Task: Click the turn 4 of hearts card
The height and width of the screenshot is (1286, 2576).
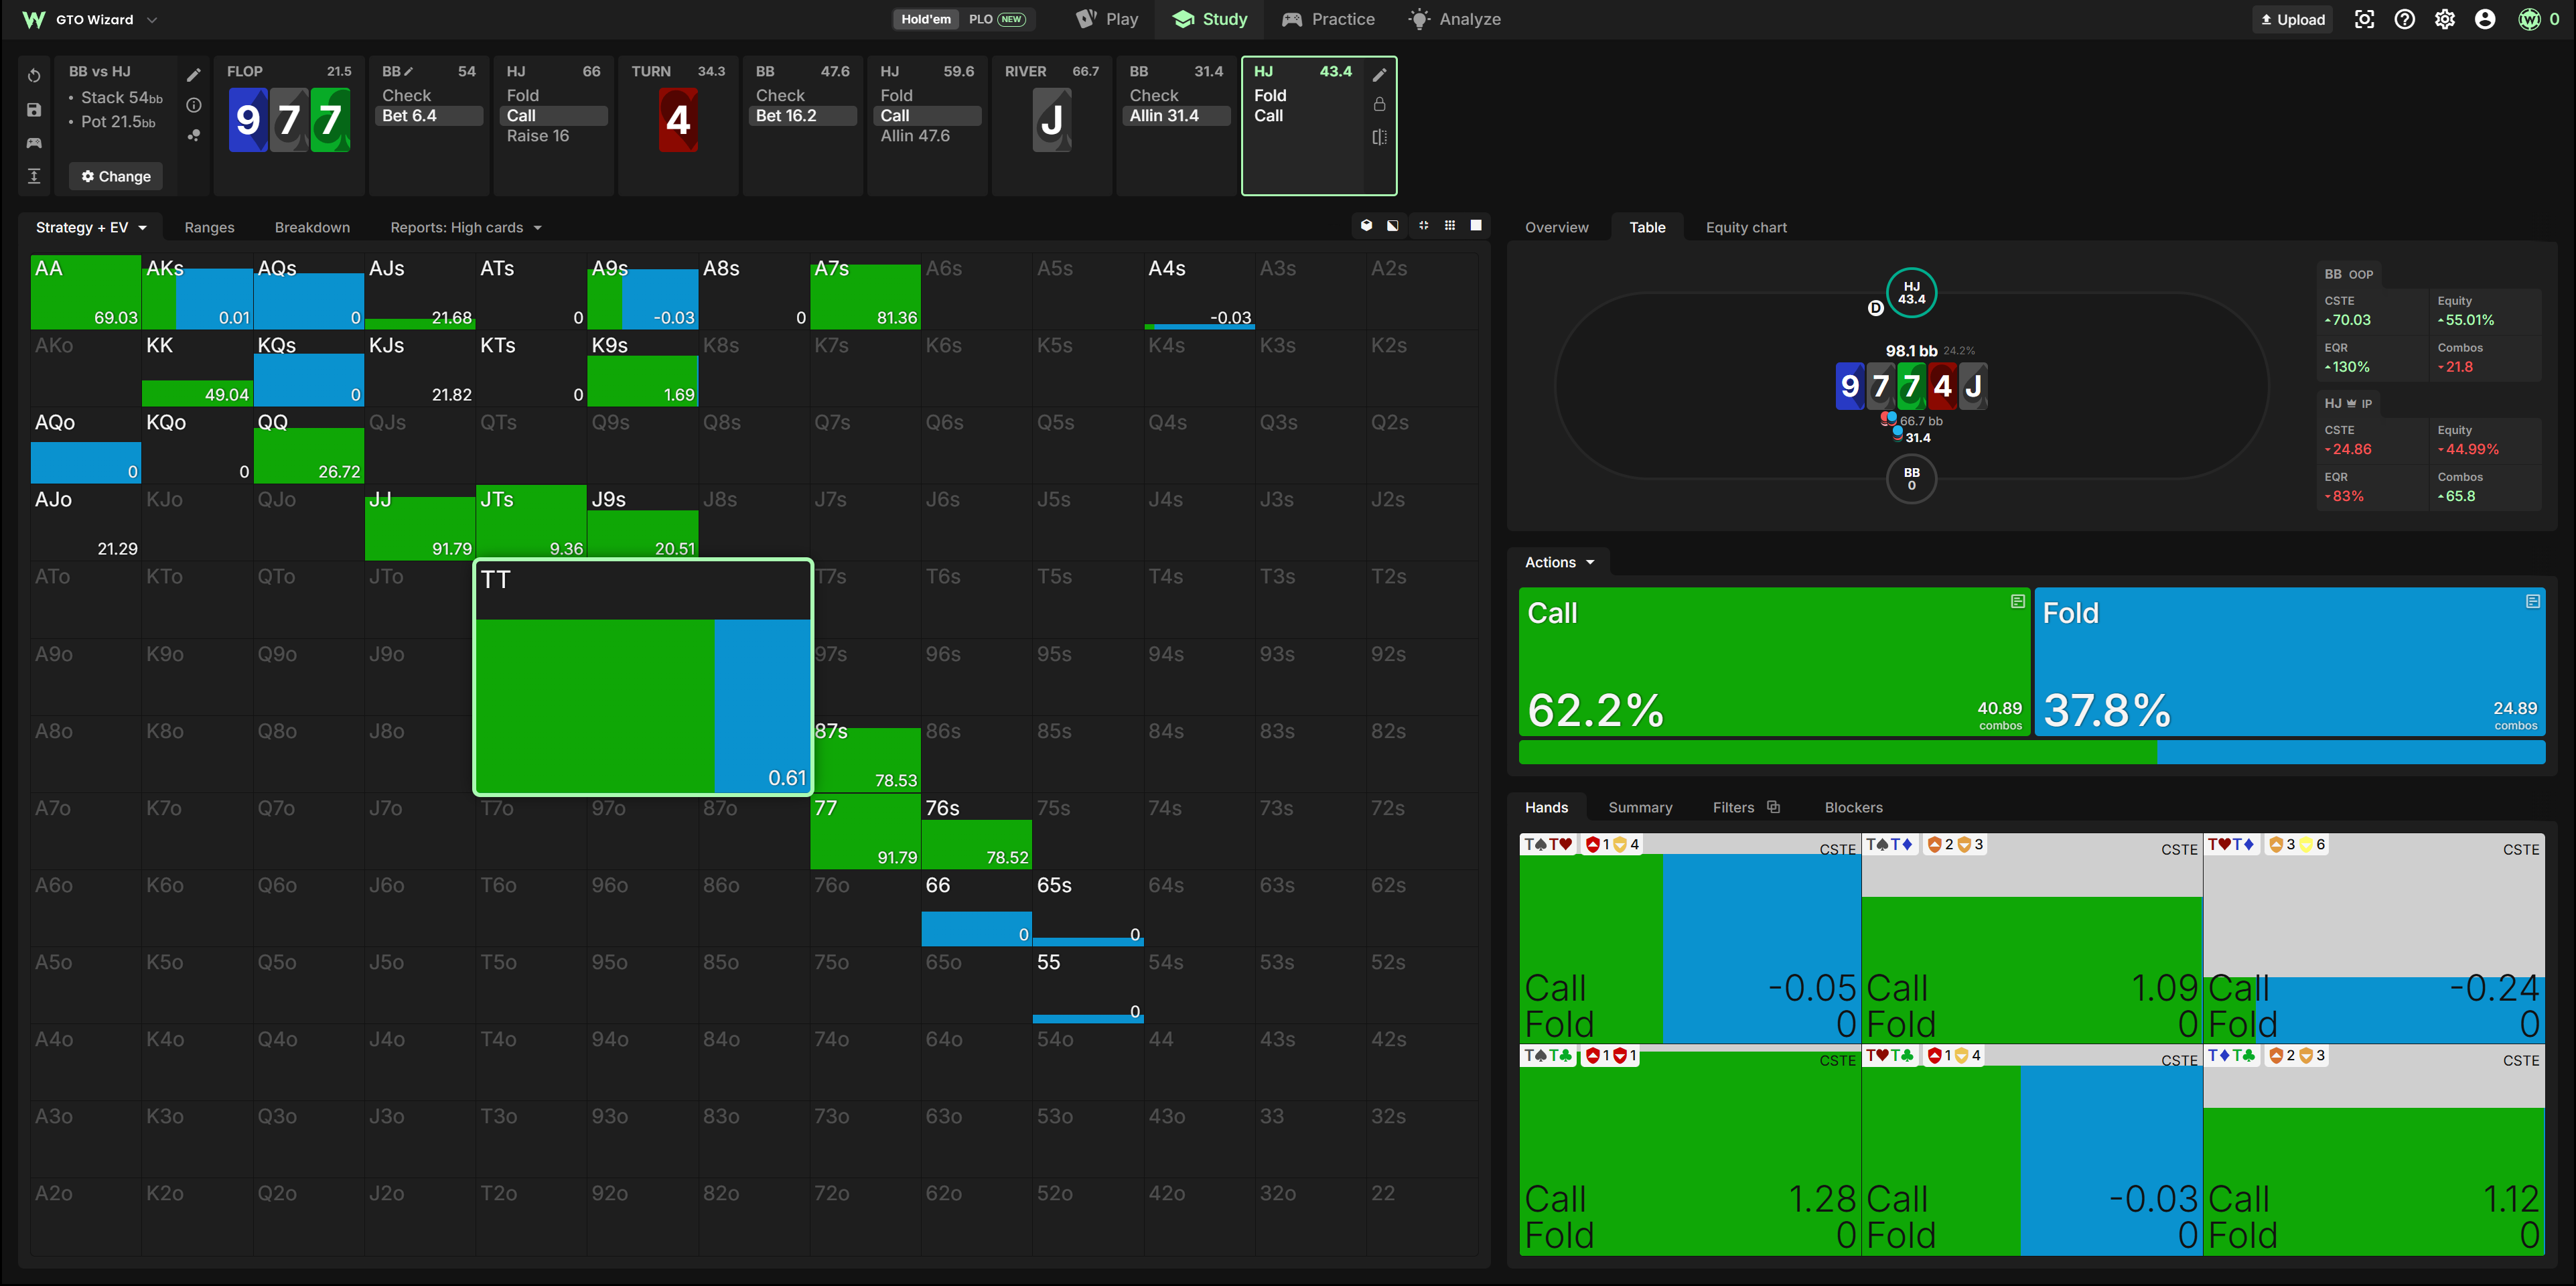Action: 678,120
